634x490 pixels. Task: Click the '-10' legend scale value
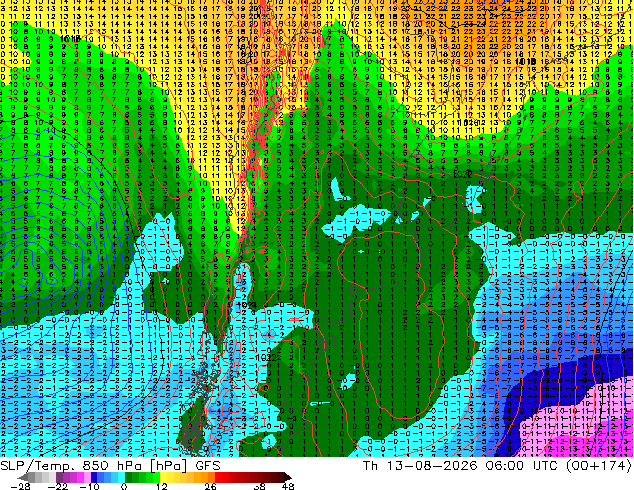89,486
